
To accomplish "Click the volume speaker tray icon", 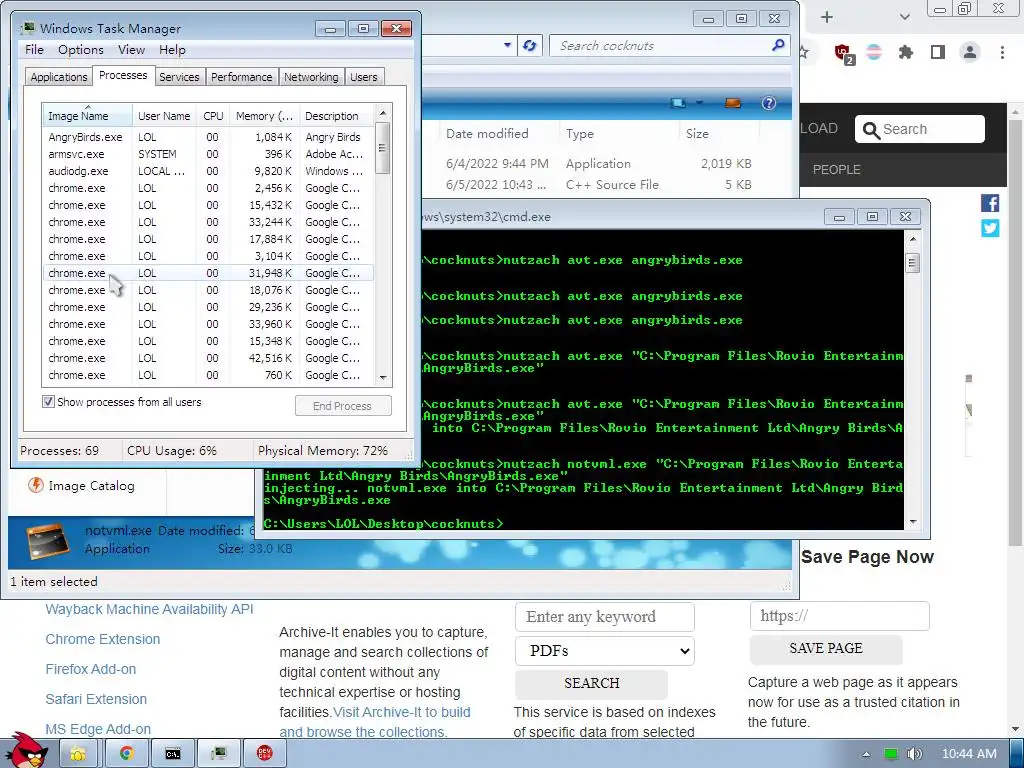I will (914, 754).
